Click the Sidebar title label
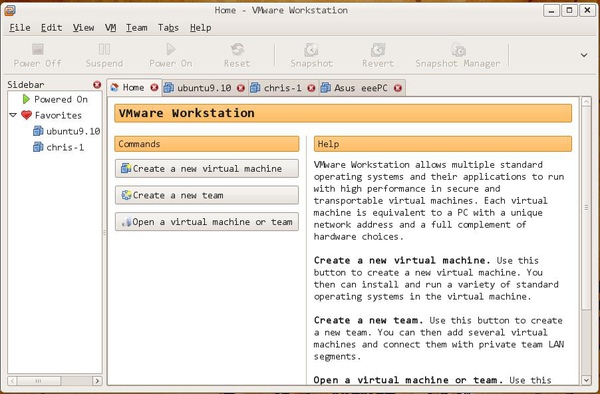The image size is (600, 394). (x=26, y=85)
